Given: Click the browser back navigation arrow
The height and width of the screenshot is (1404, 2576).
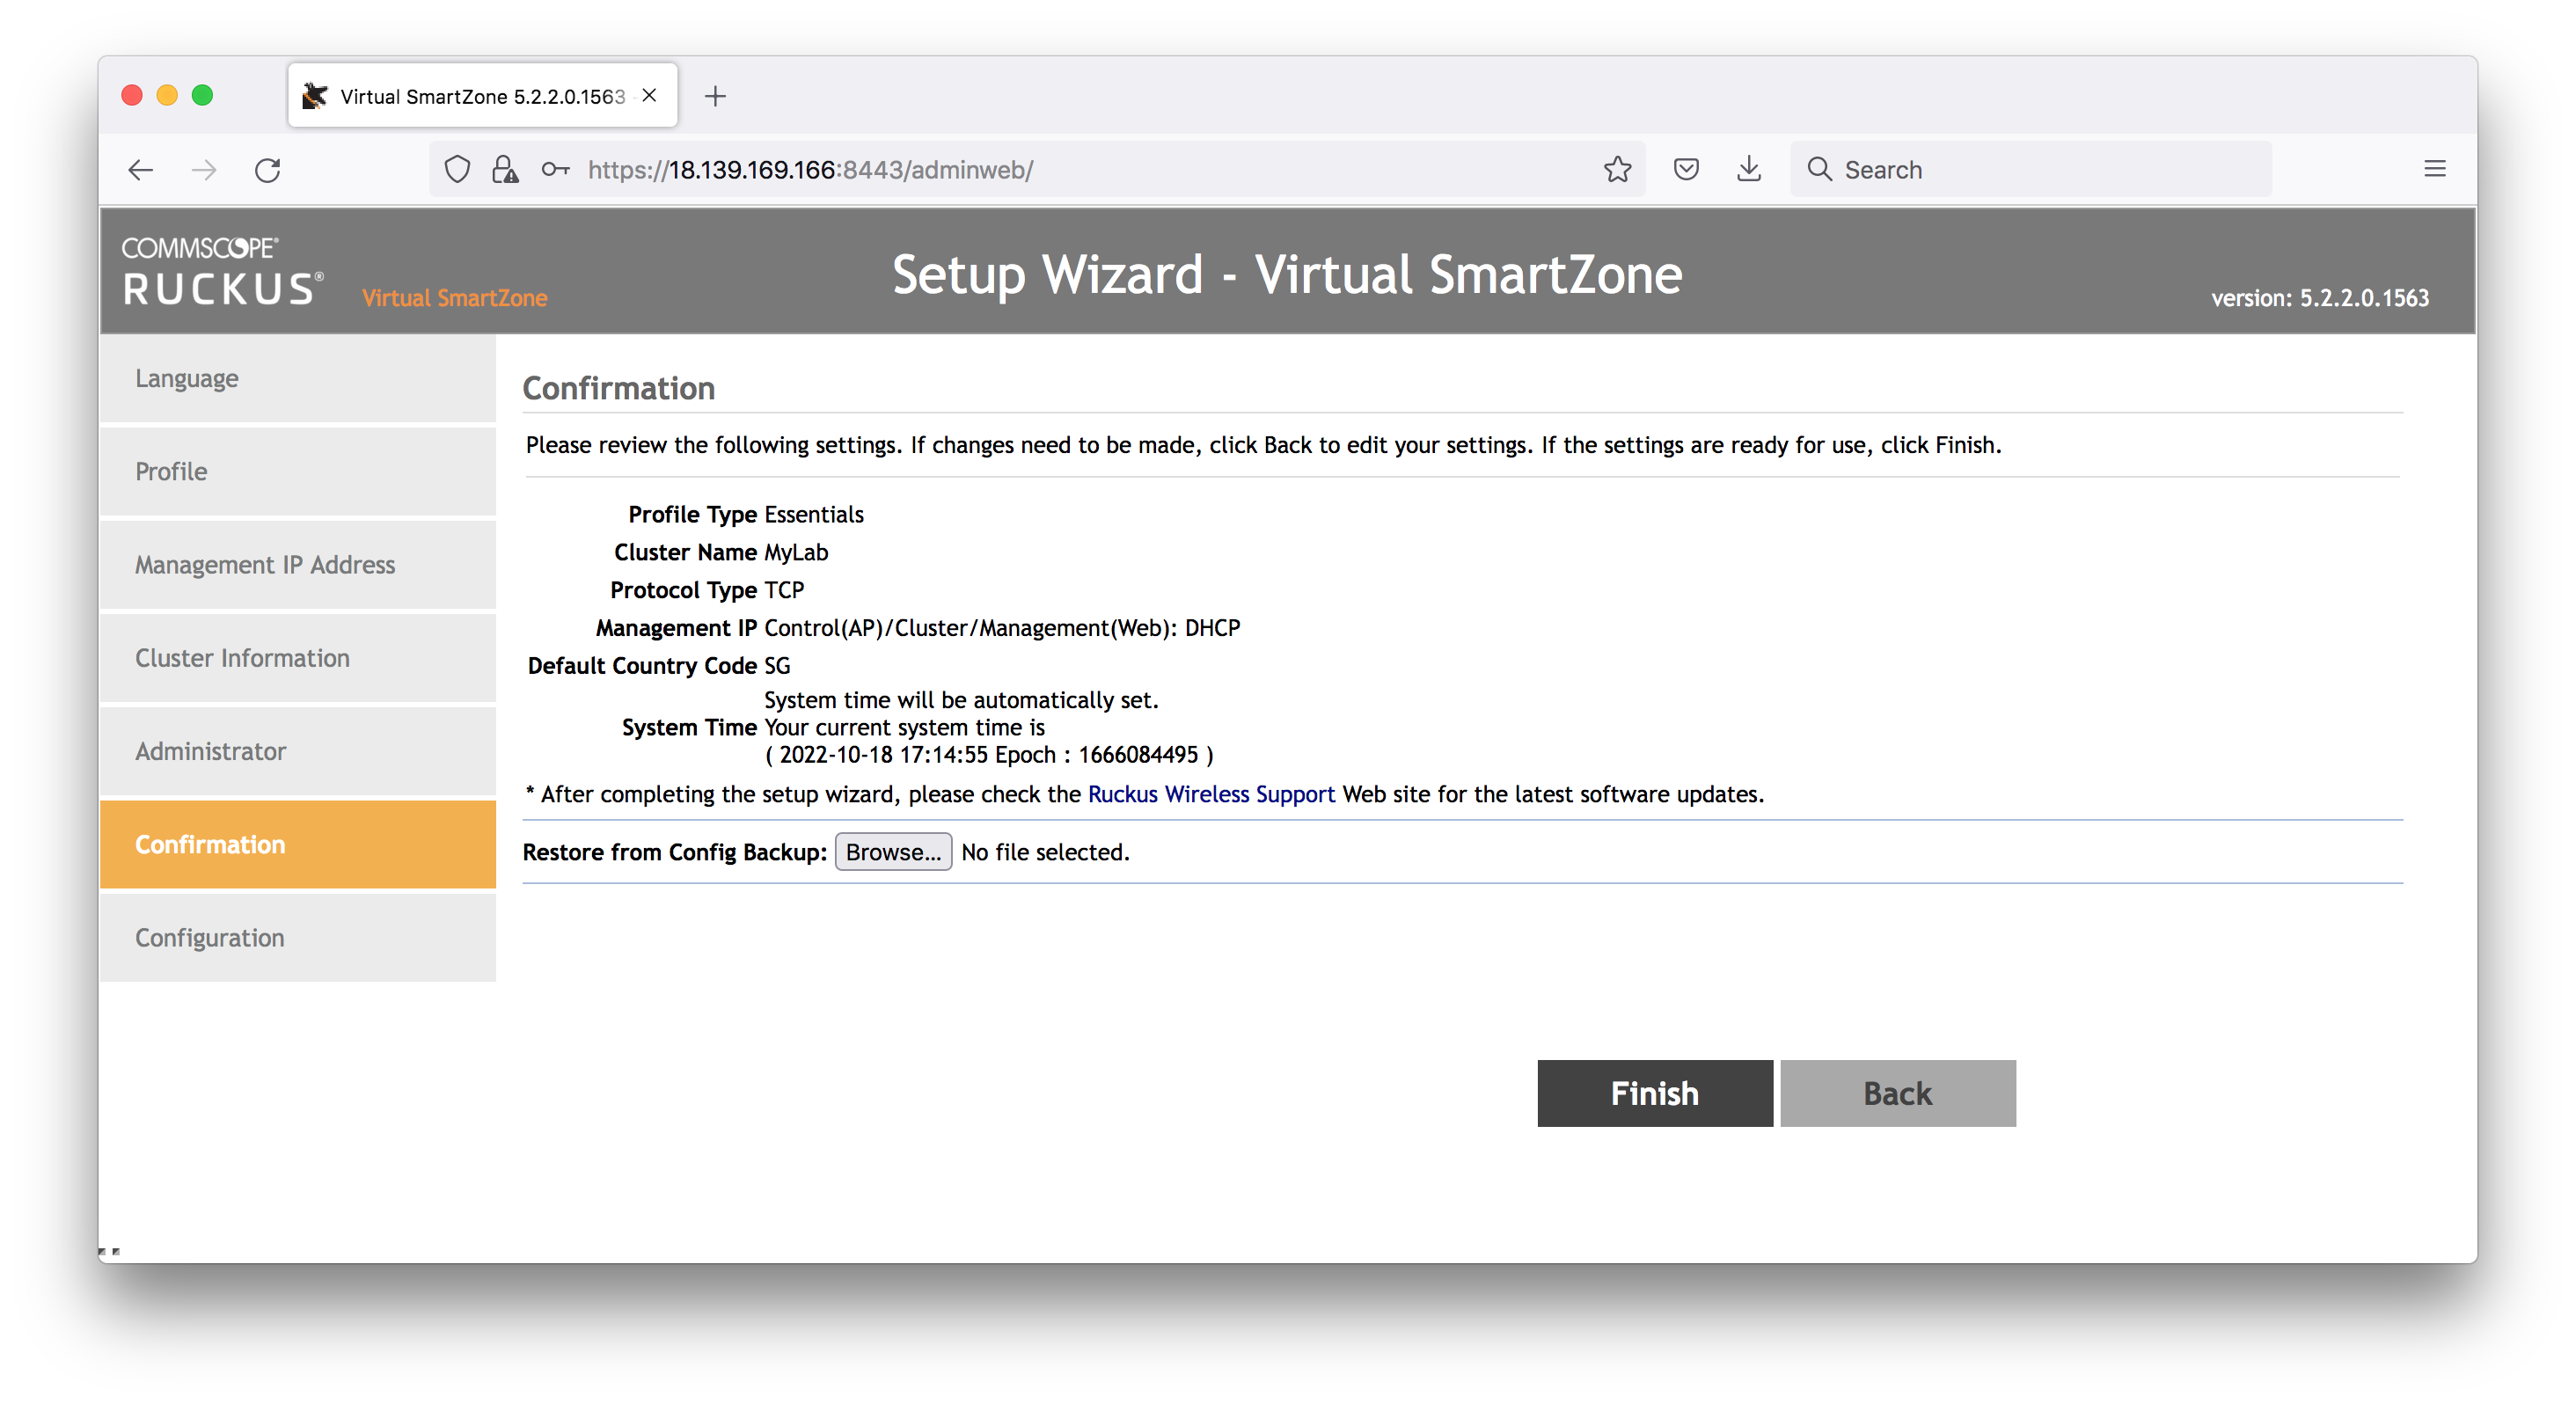Looking at the screenshot, I should coord(142,170).
